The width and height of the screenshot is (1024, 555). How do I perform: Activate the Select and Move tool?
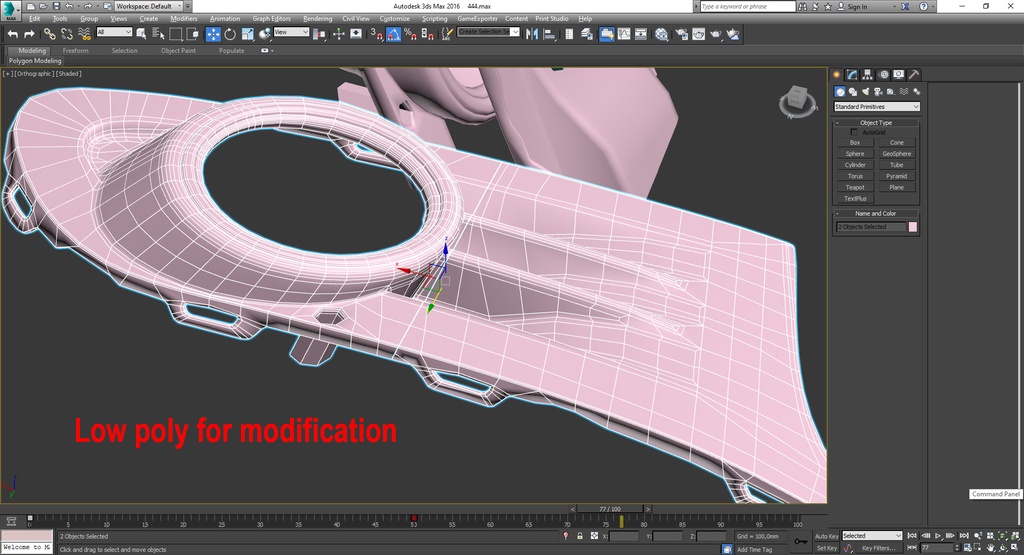click(x=213, y=34)
